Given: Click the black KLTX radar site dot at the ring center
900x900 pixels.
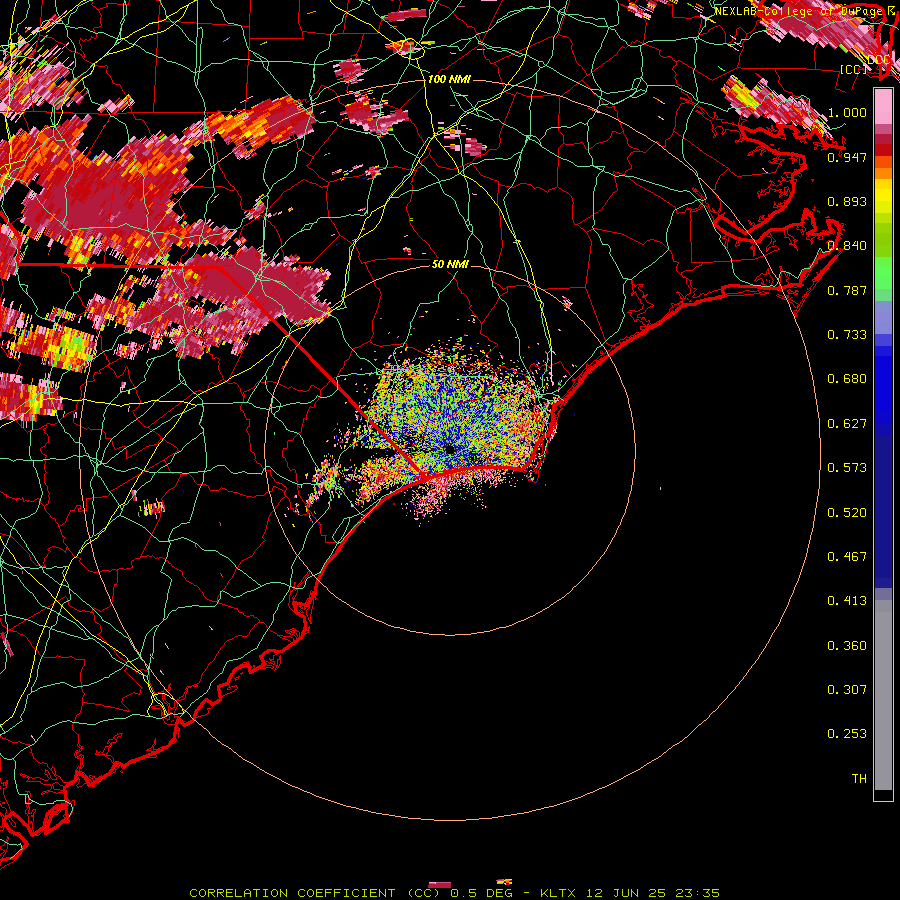Looking at the screenshot, I should (x=450, y=449).
